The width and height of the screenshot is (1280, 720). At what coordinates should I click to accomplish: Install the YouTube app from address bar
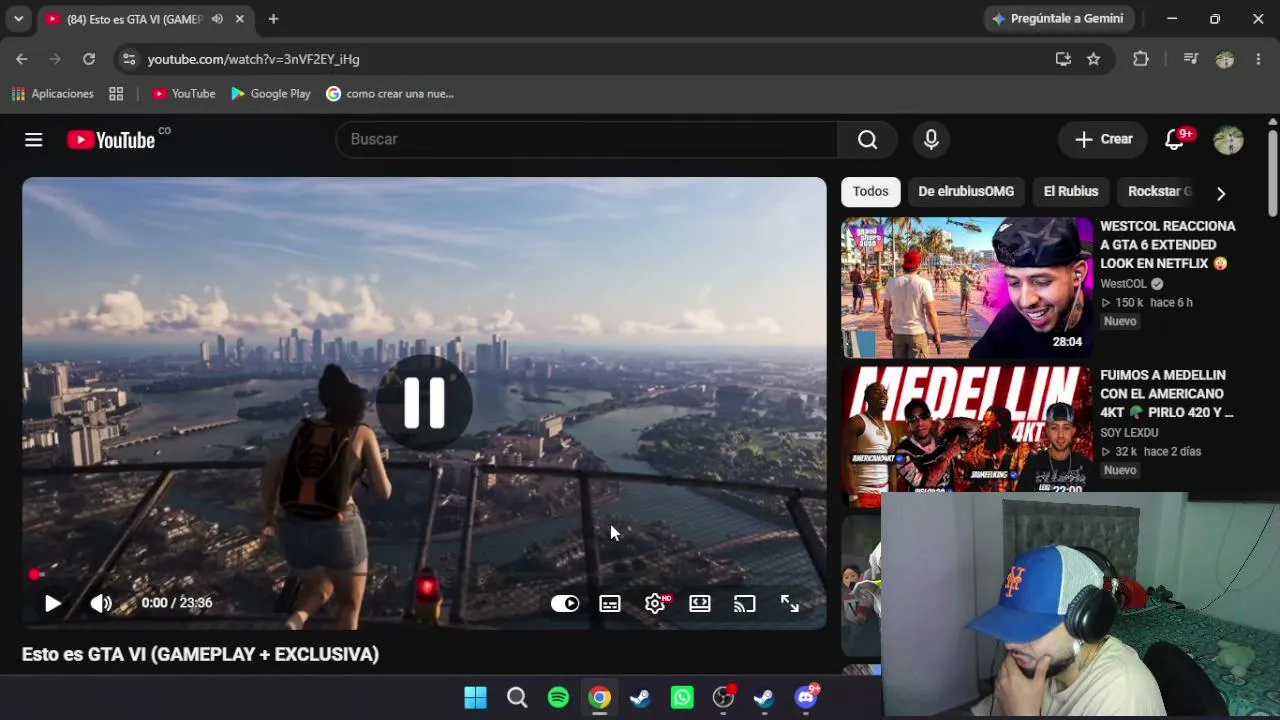tap(1063, 59)
